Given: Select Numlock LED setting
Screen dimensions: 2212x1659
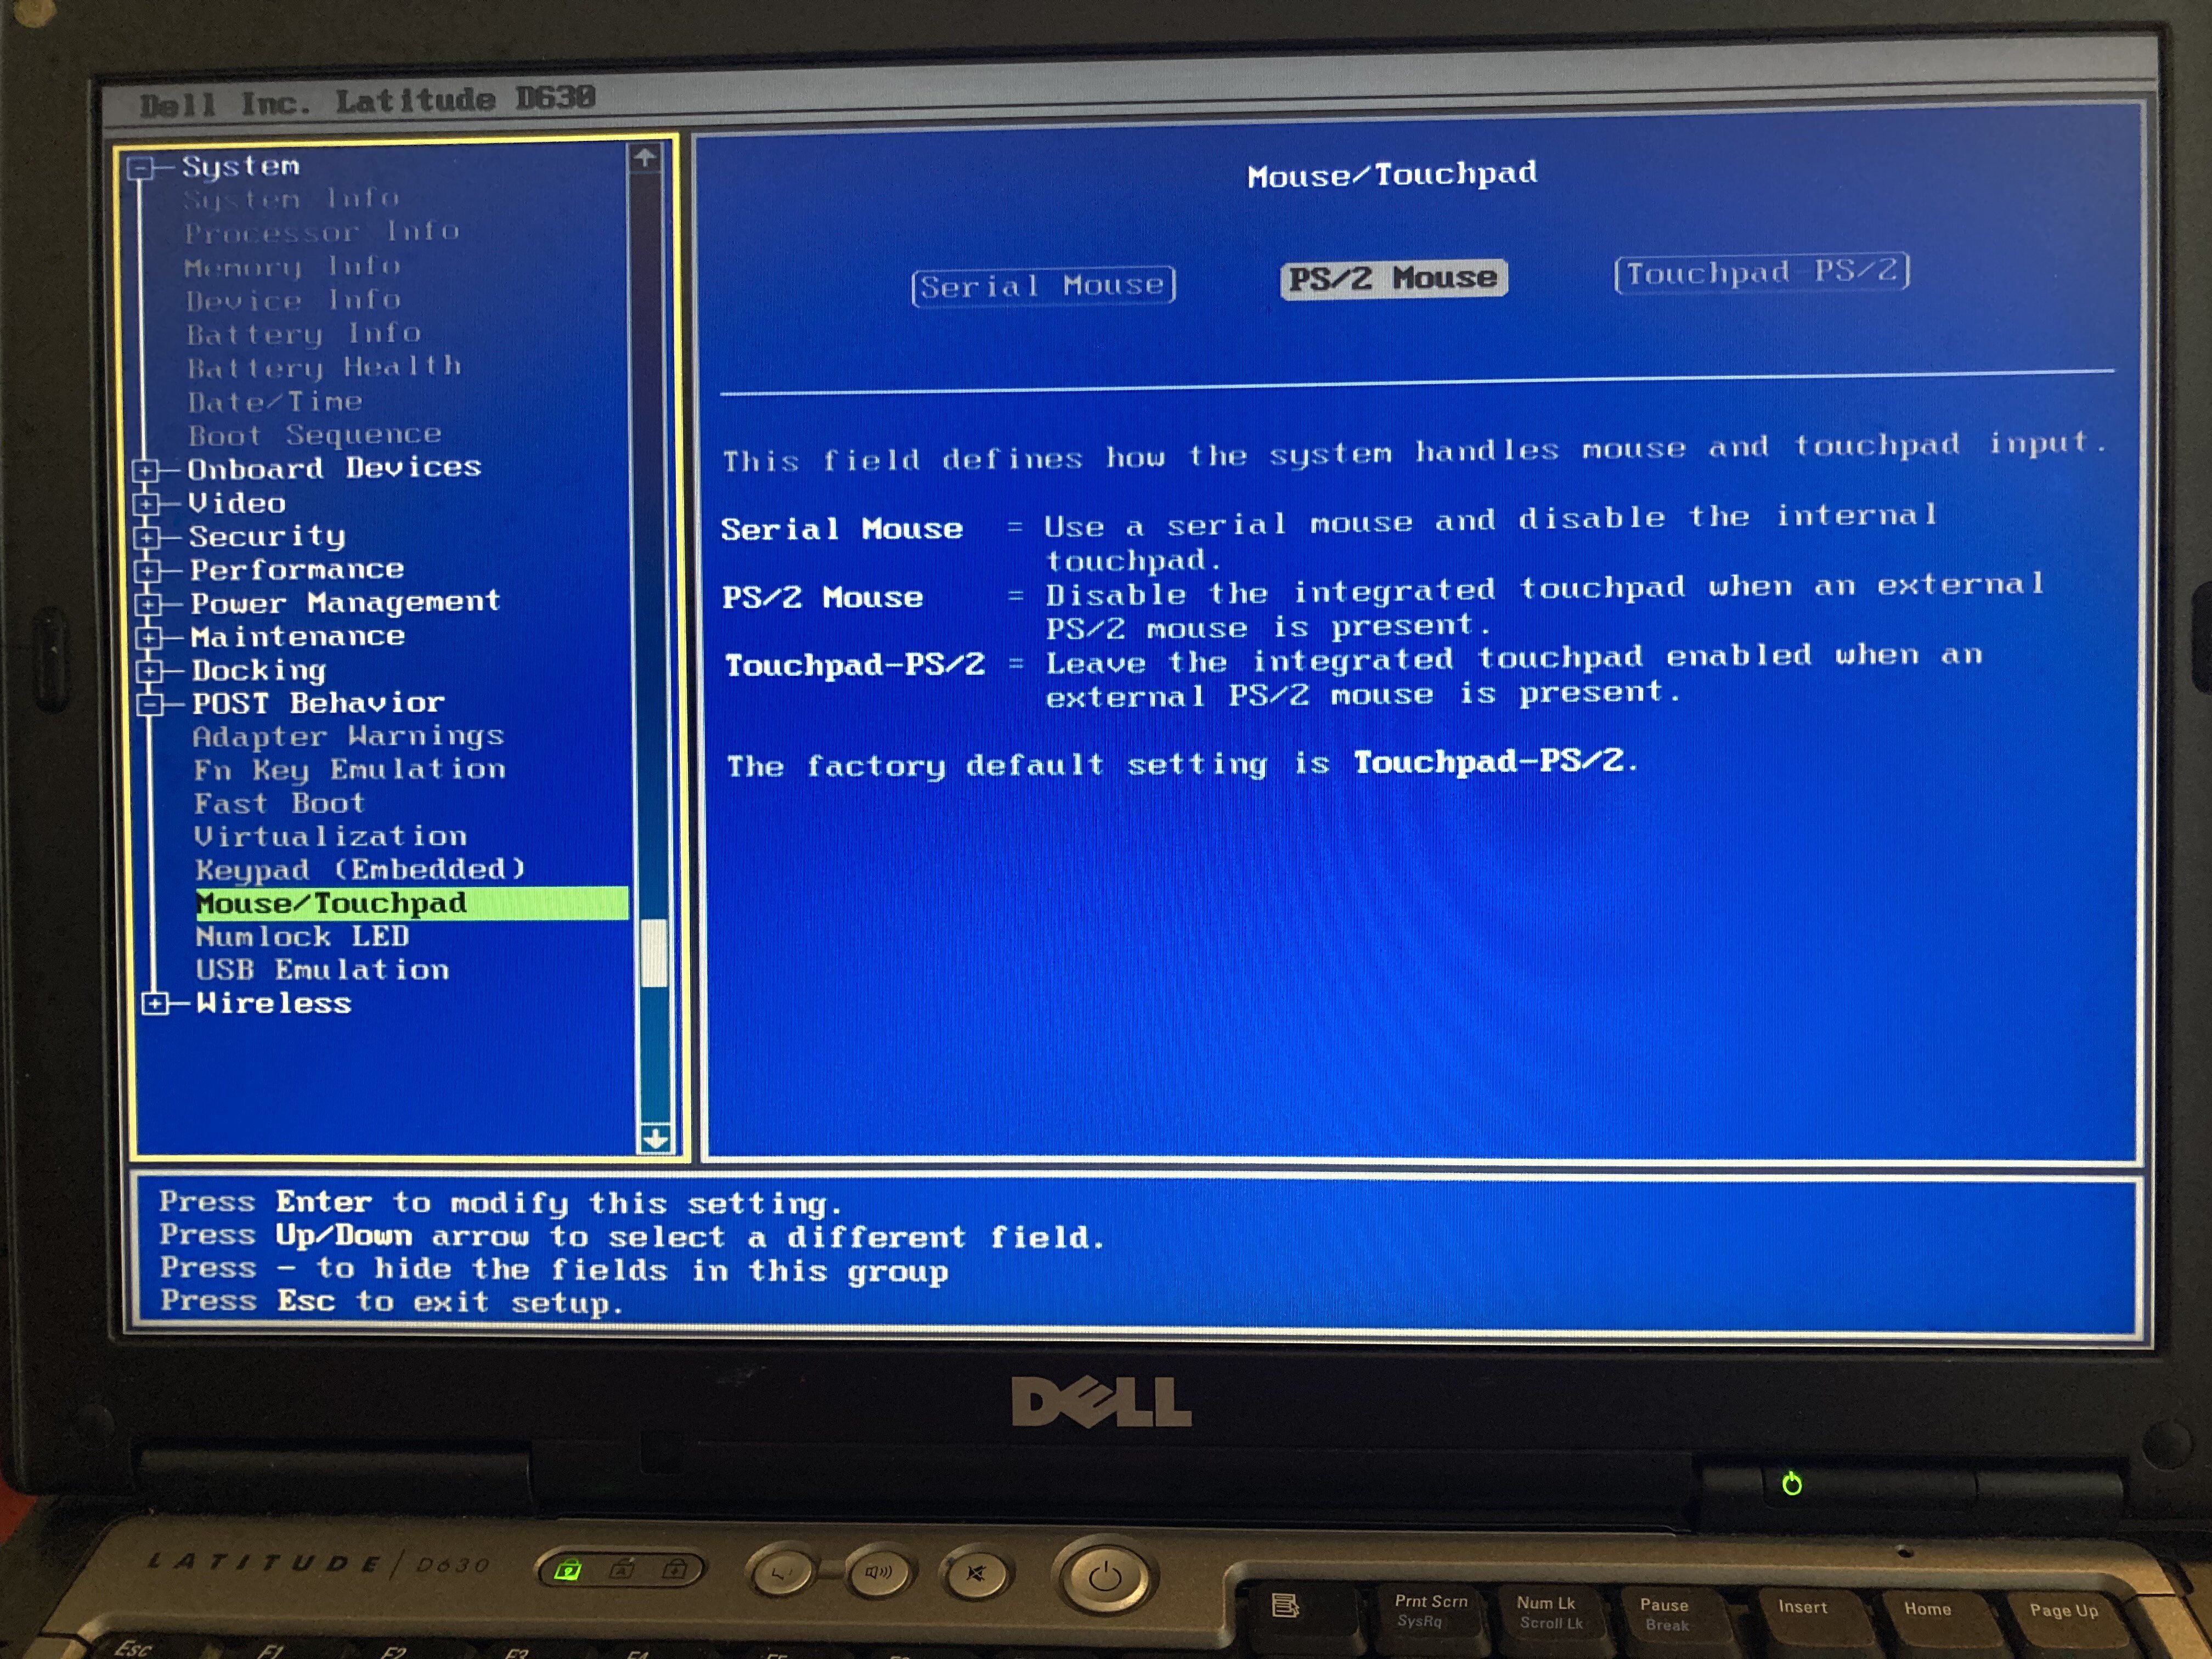Looking at the screenshot, I should [x=302, y=937].
